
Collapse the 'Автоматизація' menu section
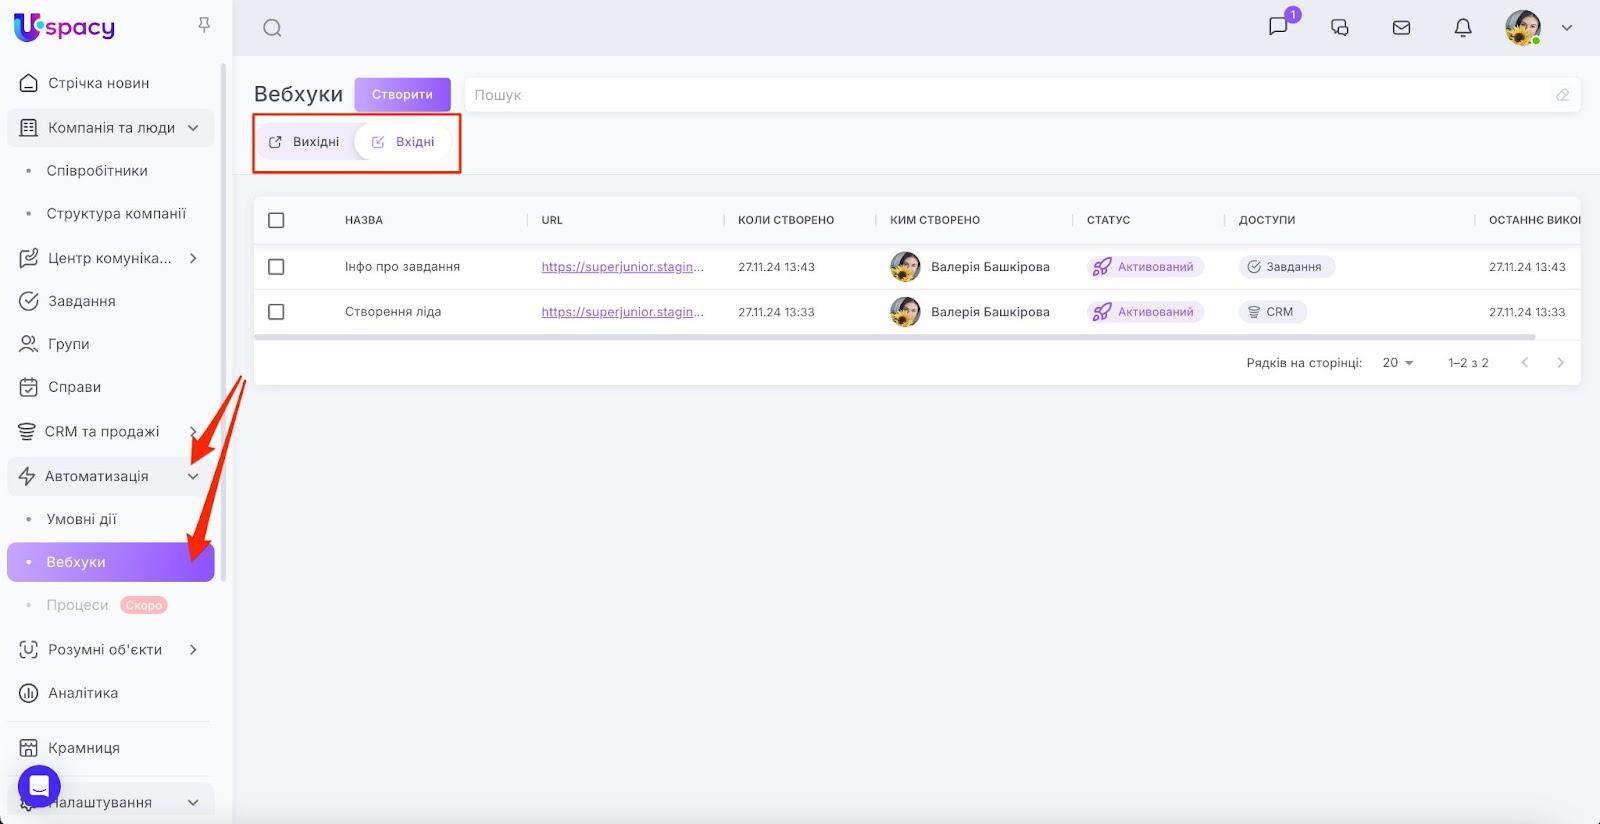(x=193, y=477)
